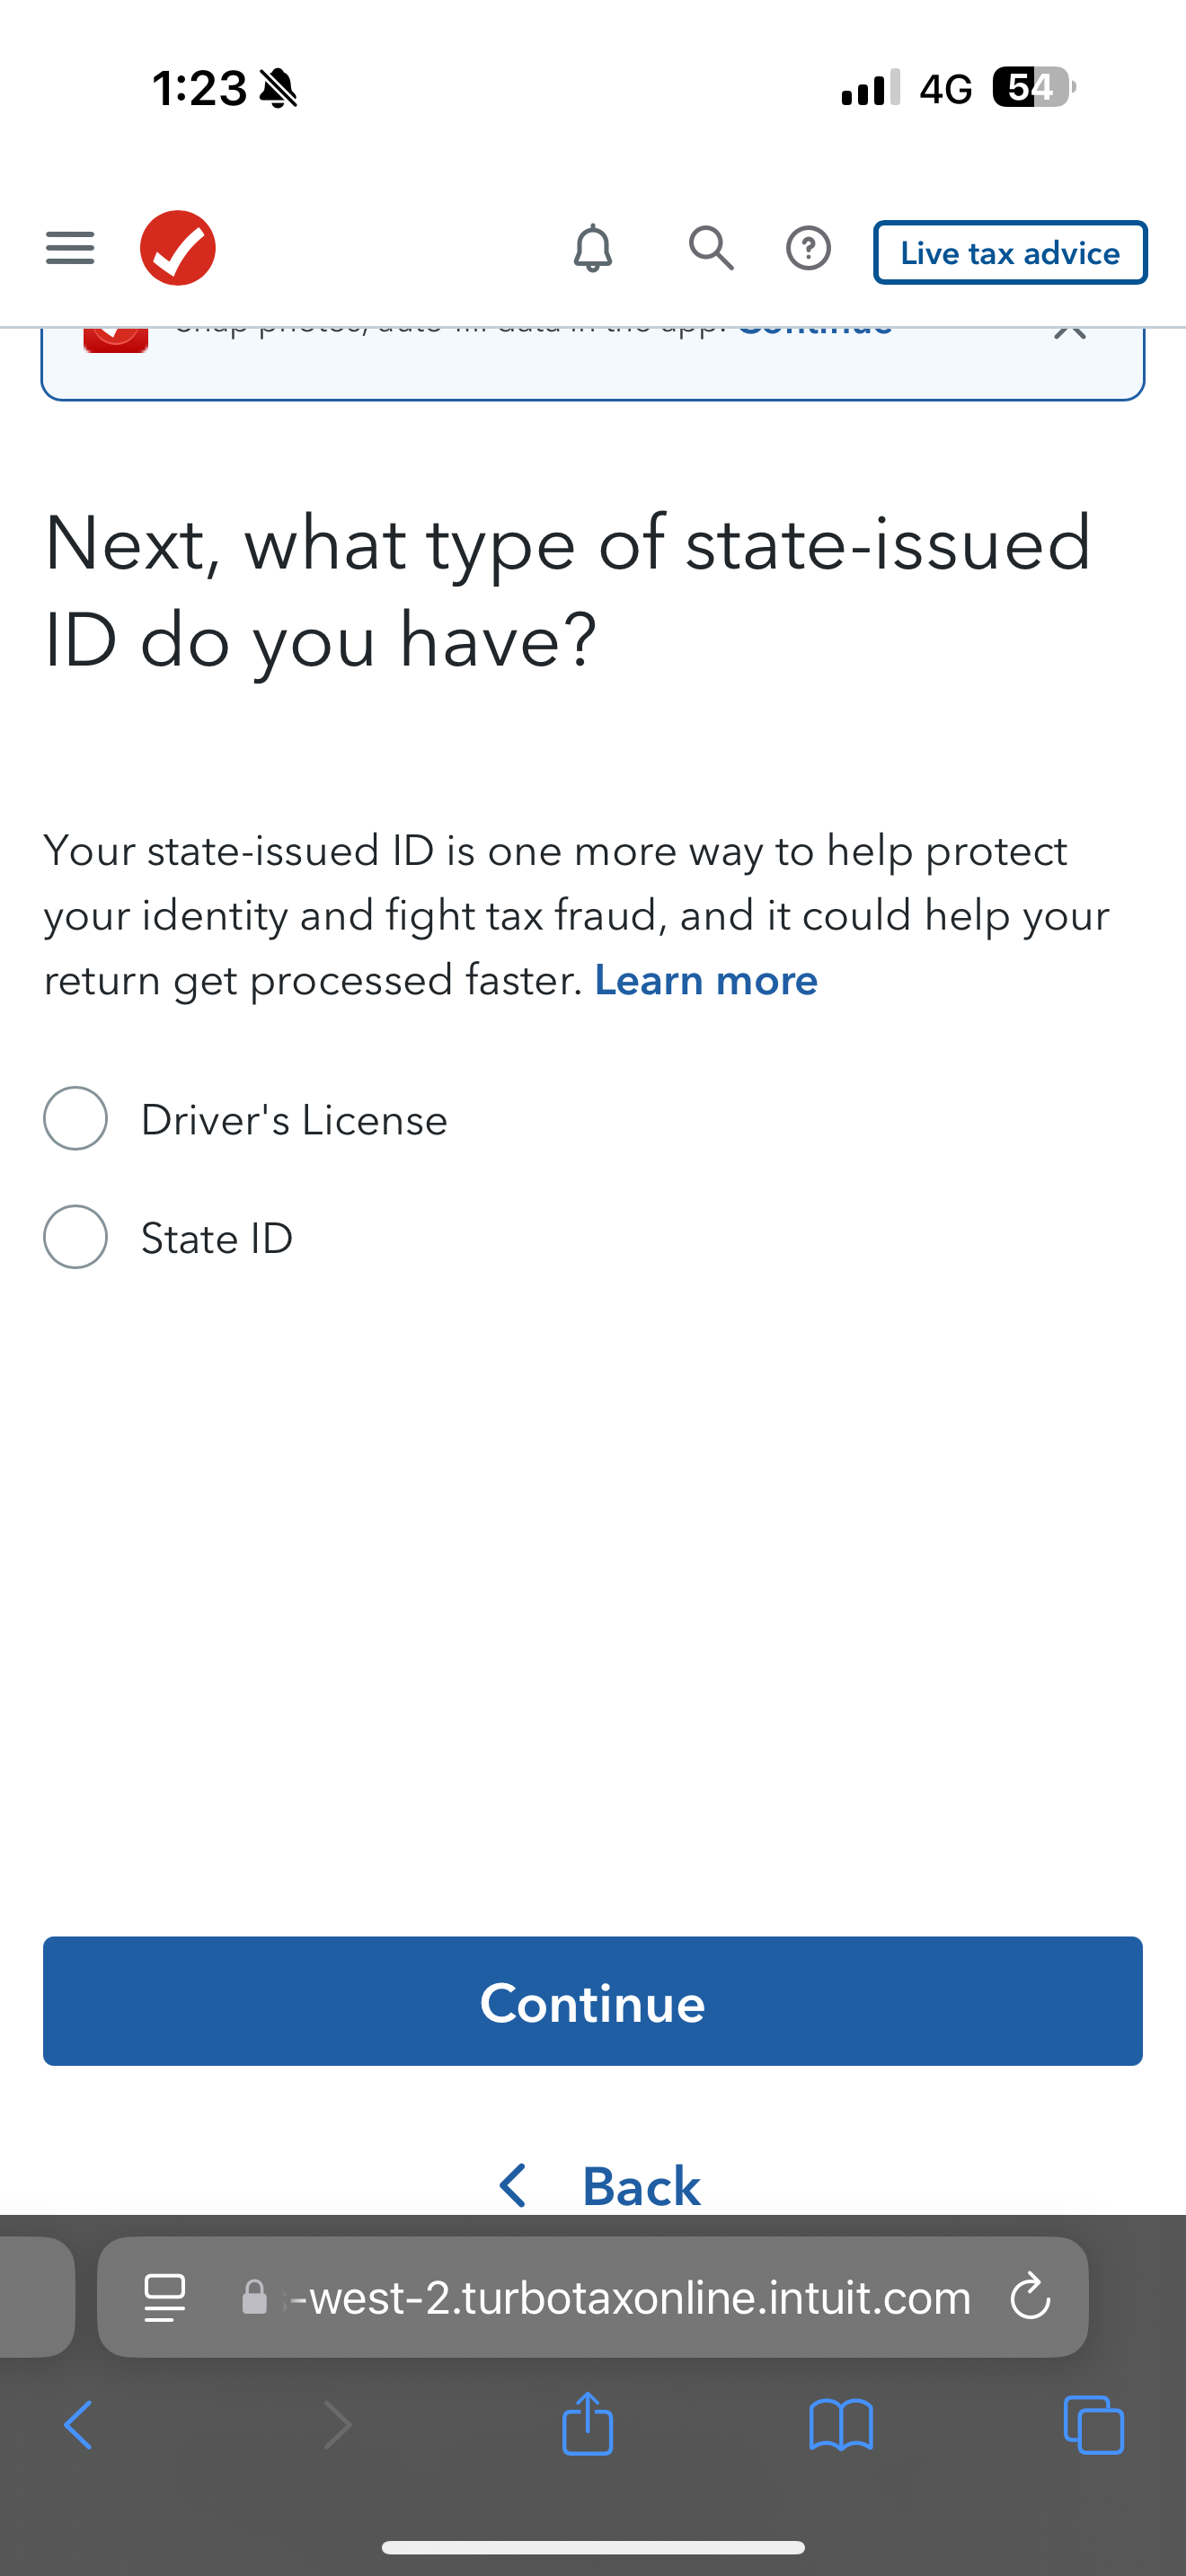
Task: Tap the Driver's License label text
Action: point(294,1120)
